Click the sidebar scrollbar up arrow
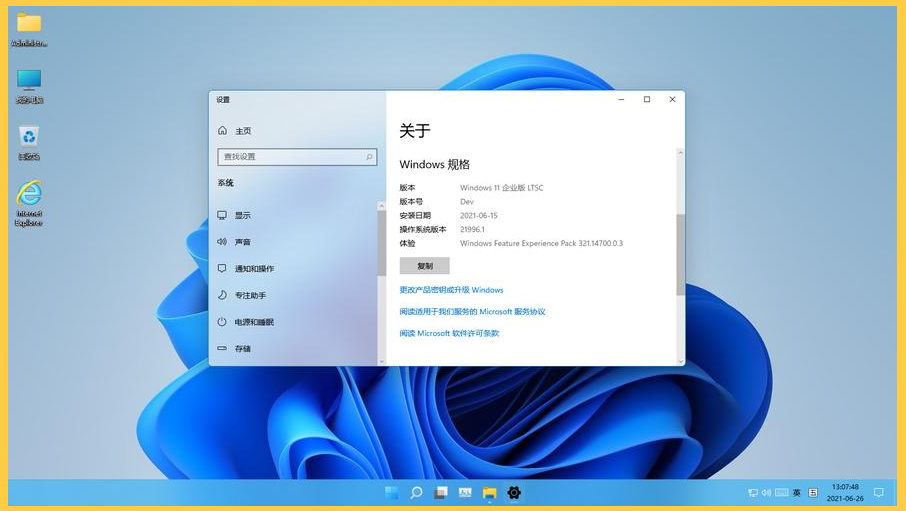This screenshot has height=511, width=906. 381,206
